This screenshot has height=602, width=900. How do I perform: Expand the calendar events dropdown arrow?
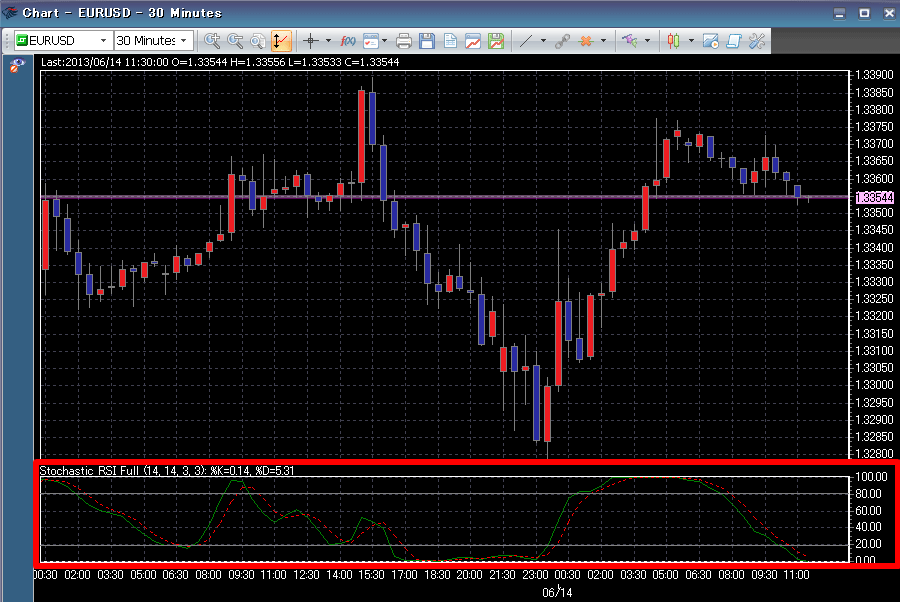coord(385,41)
